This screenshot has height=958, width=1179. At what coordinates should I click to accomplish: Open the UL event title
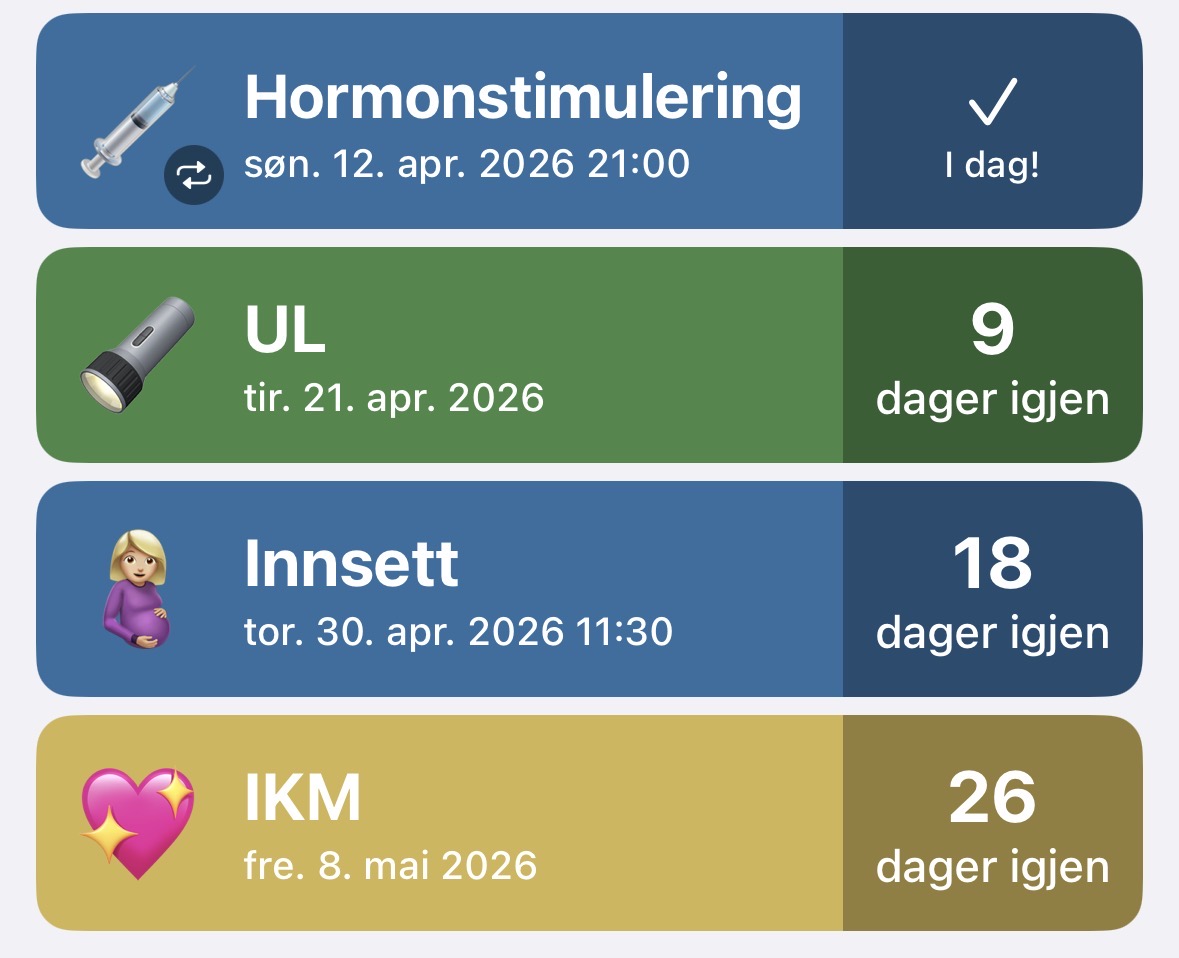pos(285,330)
